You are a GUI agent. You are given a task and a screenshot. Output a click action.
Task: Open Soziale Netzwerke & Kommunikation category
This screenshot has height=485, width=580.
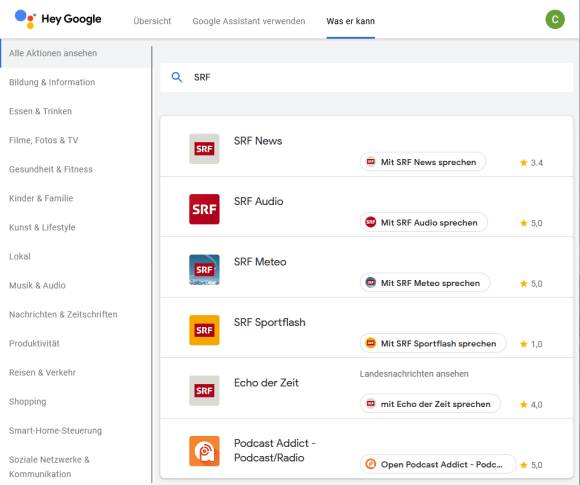coord(49,467)
